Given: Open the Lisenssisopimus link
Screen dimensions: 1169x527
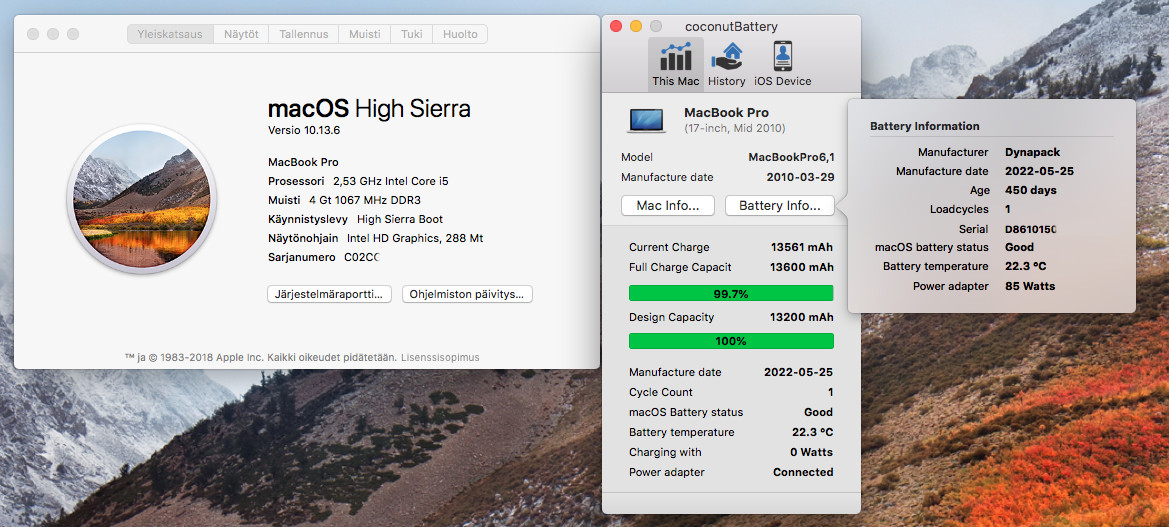Looking at the screenshot, I should [x=440, y=358].
